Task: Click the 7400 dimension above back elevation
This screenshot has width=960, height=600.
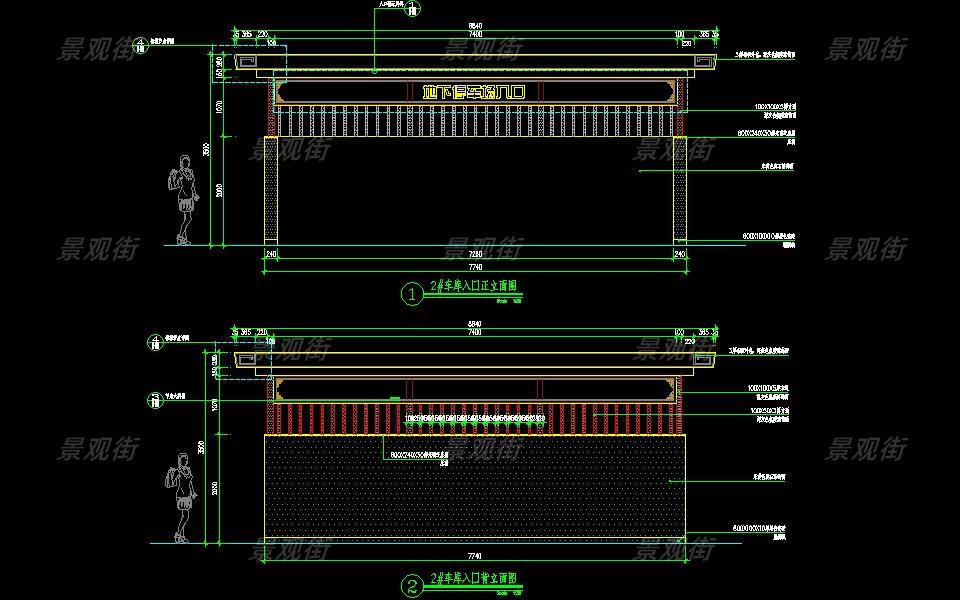Action: tap(475, 332)
